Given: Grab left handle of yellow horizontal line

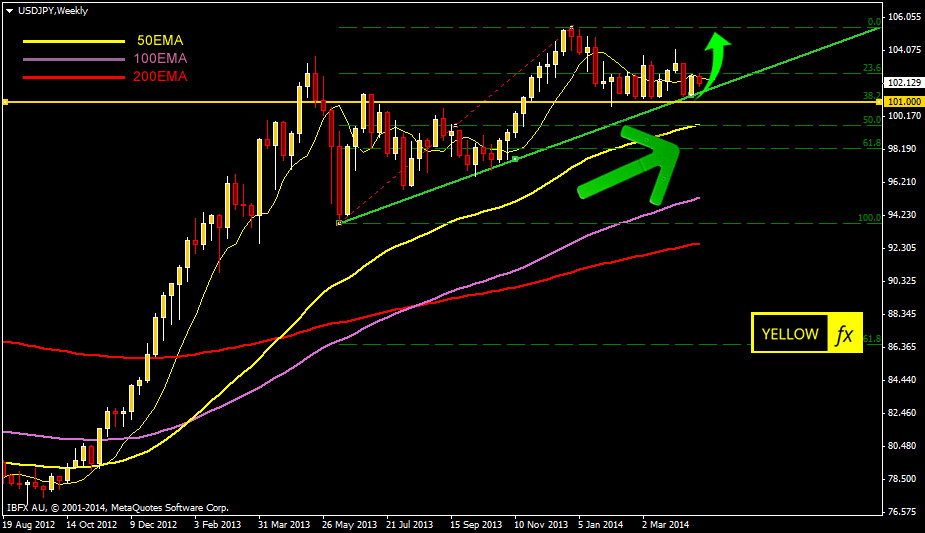Looking at the screenshot, I should click(5, 102).
